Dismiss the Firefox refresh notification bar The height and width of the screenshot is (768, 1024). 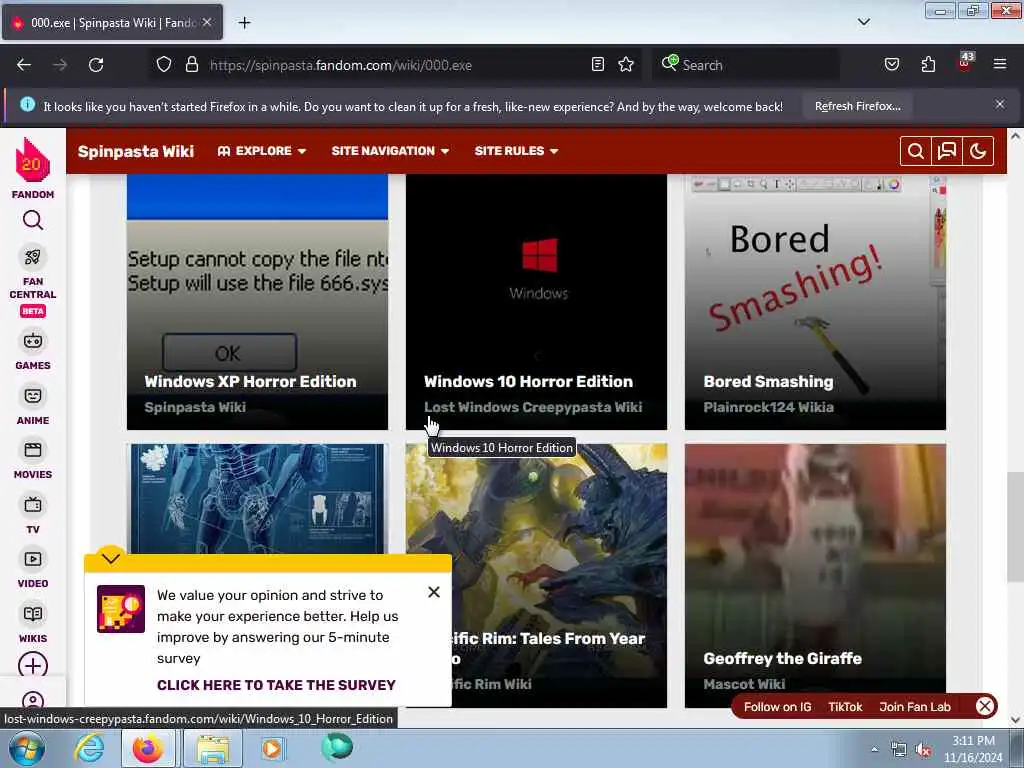[x=1000, y=104]
